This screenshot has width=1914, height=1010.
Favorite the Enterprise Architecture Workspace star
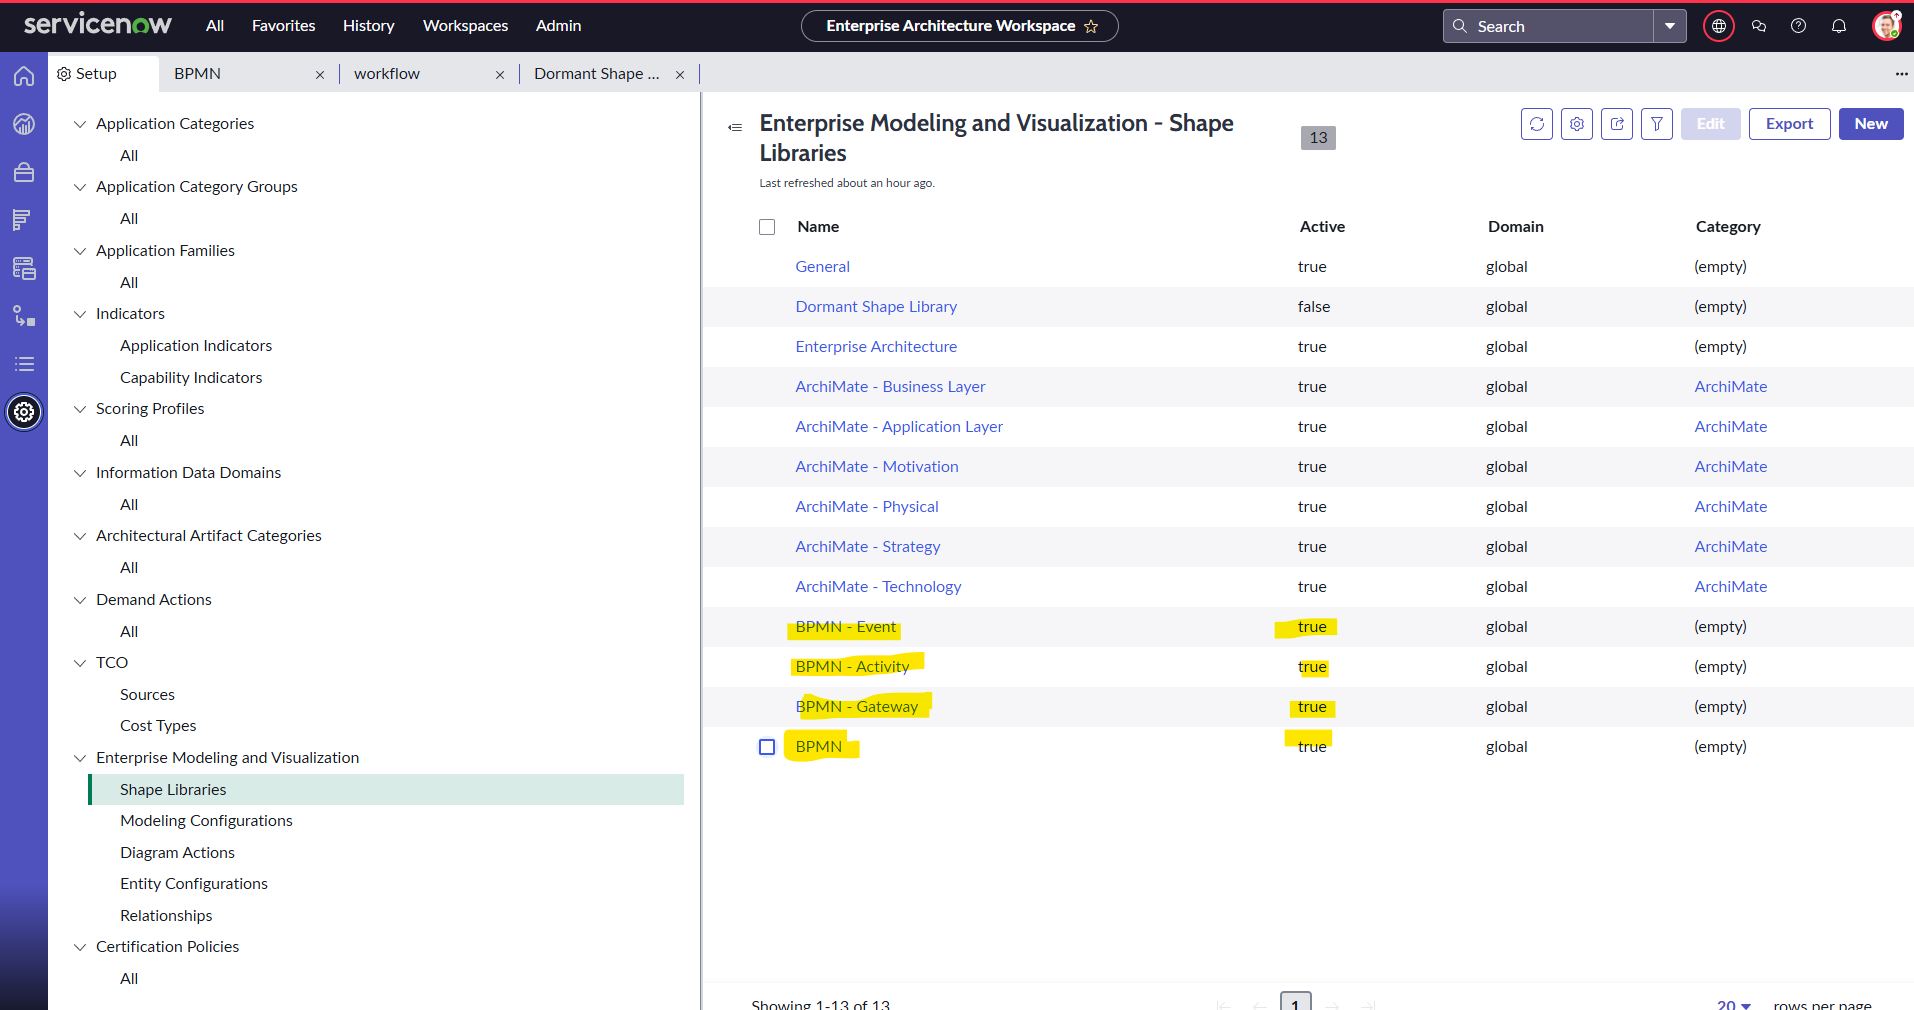1091,26
